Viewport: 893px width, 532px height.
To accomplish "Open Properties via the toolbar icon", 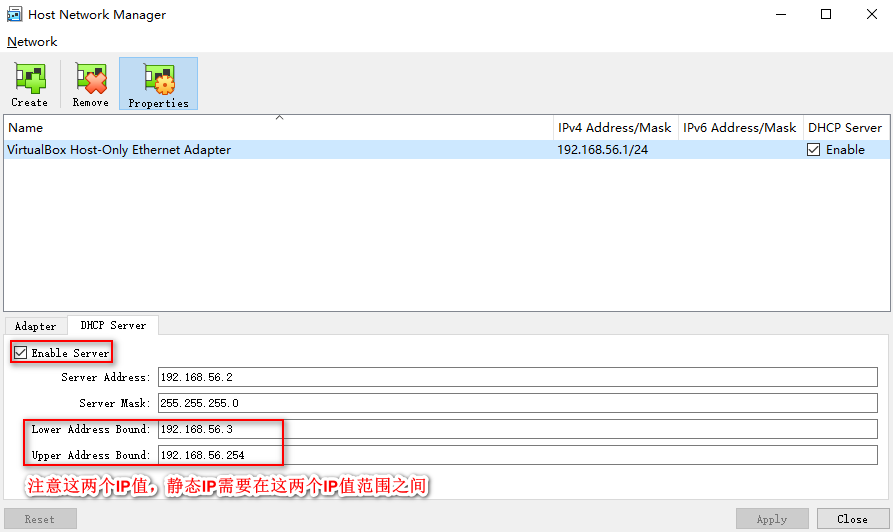I will pyautogui.click(x=158, y=84).
